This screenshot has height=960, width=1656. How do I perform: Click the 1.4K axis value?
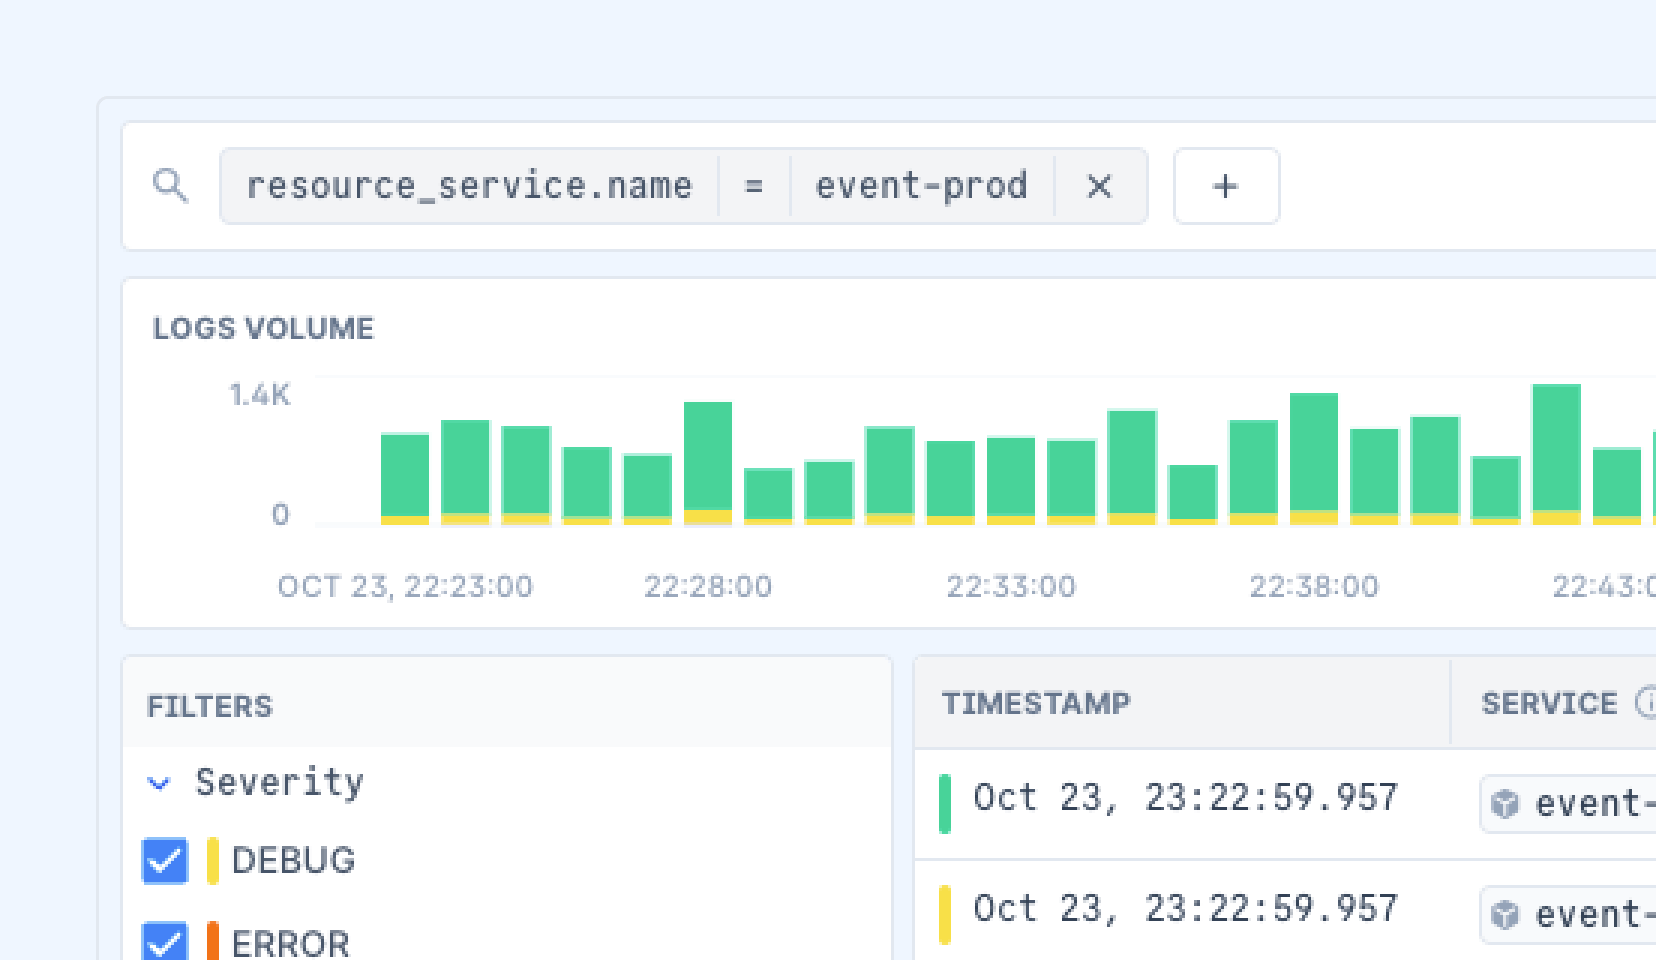click(x=260, y=395)
